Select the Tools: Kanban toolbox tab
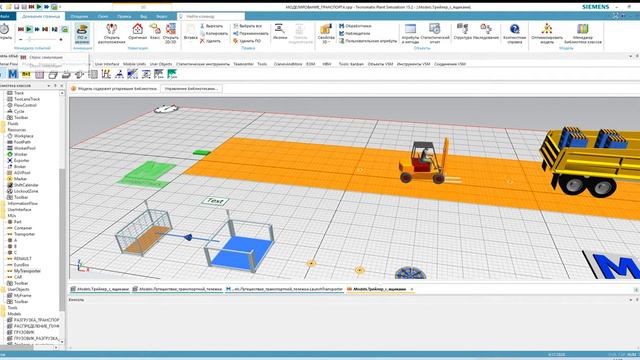The height and width of the screenshot is (360, 640). pos(351,64)
